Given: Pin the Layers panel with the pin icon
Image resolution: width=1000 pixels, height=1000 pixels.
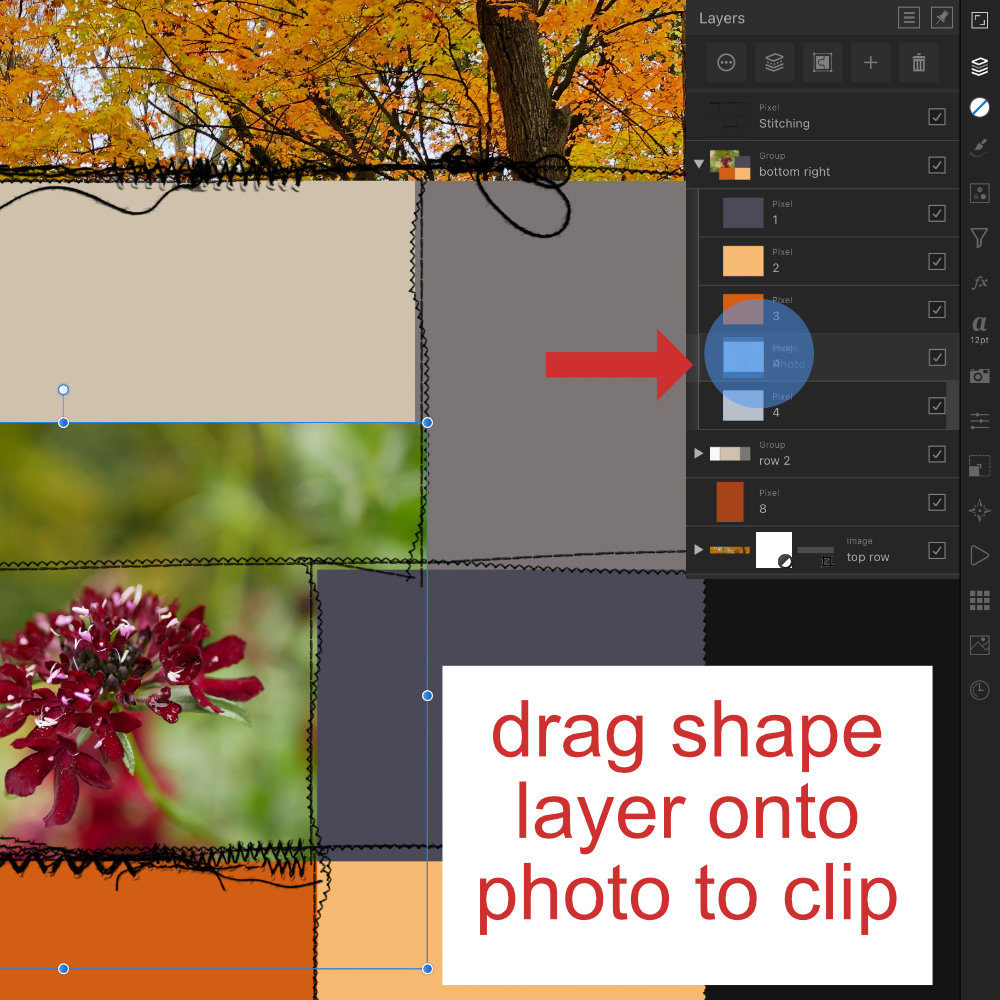Looking at the screenshot, I should 941,18.
